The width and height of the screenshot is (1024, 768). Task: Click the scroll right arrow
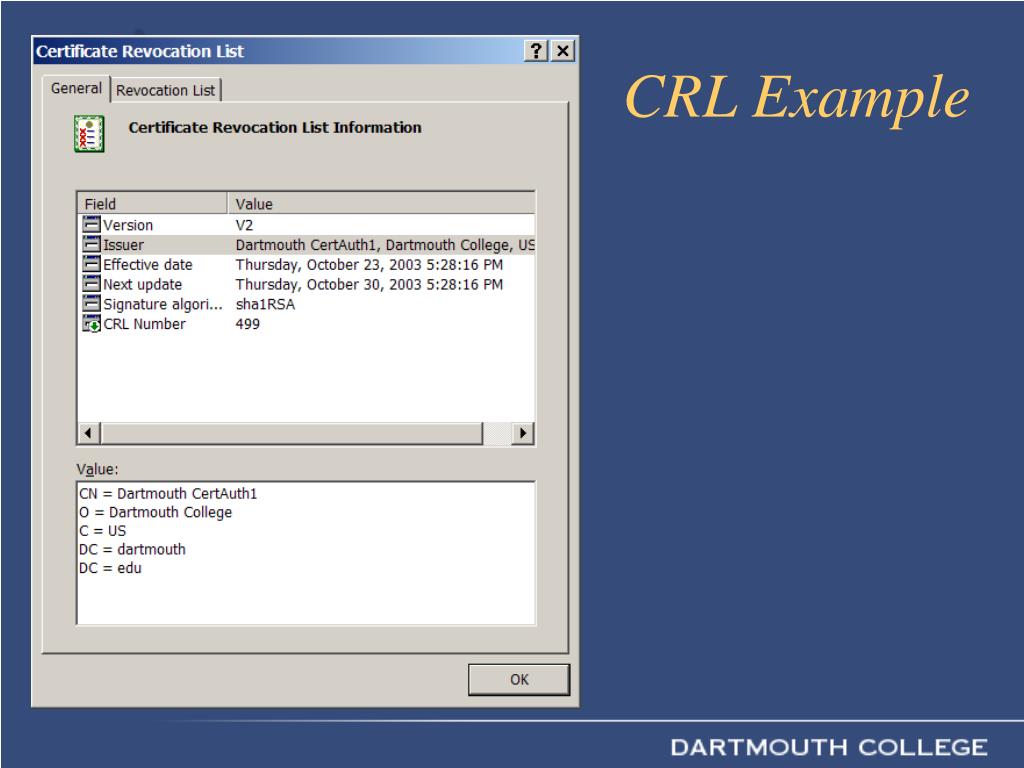coord(522,433)
